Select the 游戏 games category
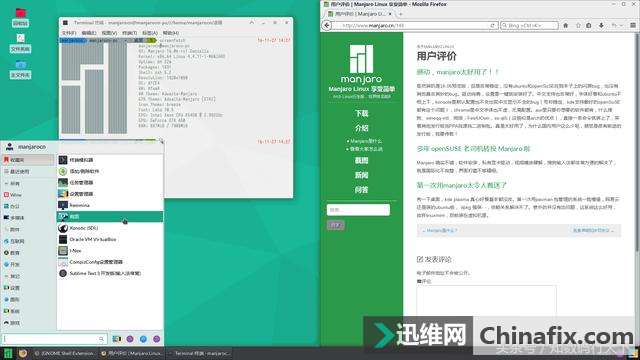The image size is (640, 360). [28, 323]
